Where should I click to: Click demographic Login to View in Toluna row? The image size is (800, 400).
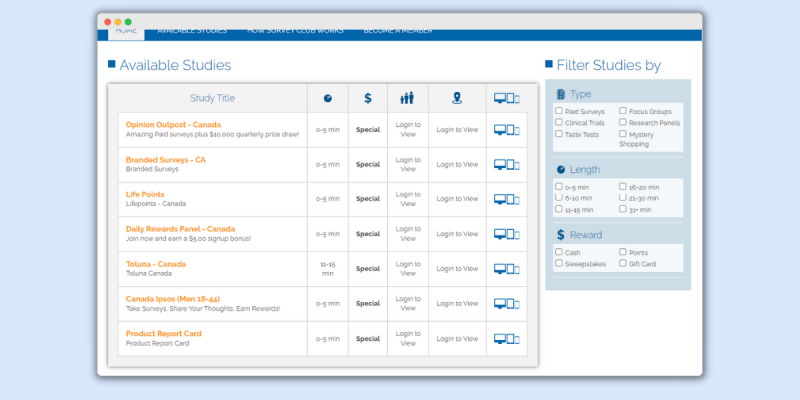pos(408,269)
